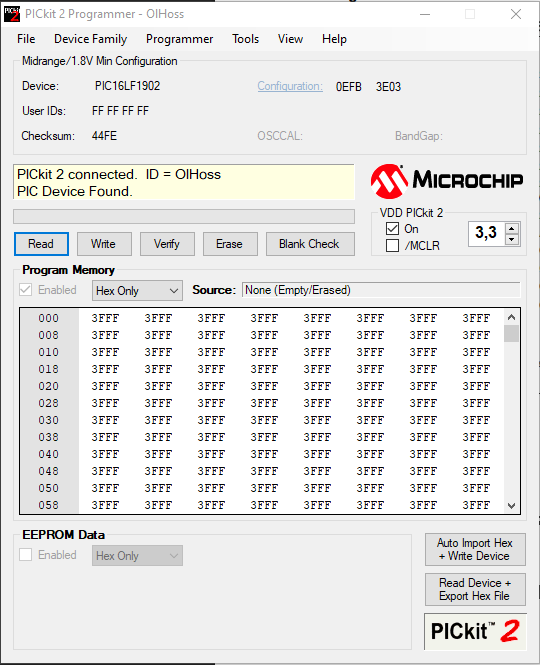This screenshot has height=665, width=540.
Task: Open the Programmer menu
Action: [179, 39]
